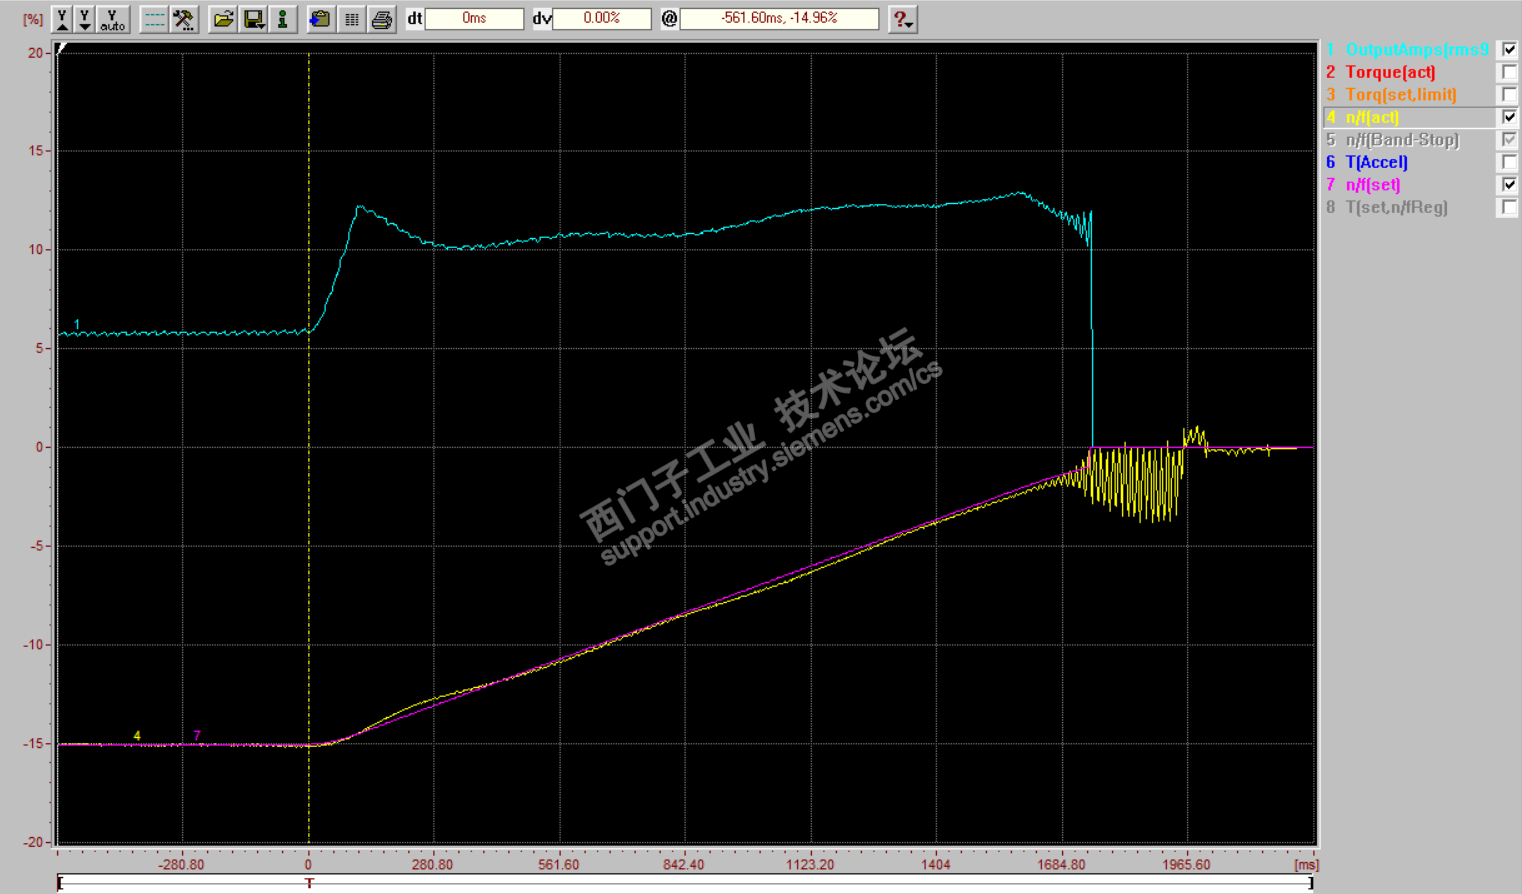Screen dimensions: 1522x894
Task: Click the right bracket handle of the time range bar
Action: coord(1310,883)
